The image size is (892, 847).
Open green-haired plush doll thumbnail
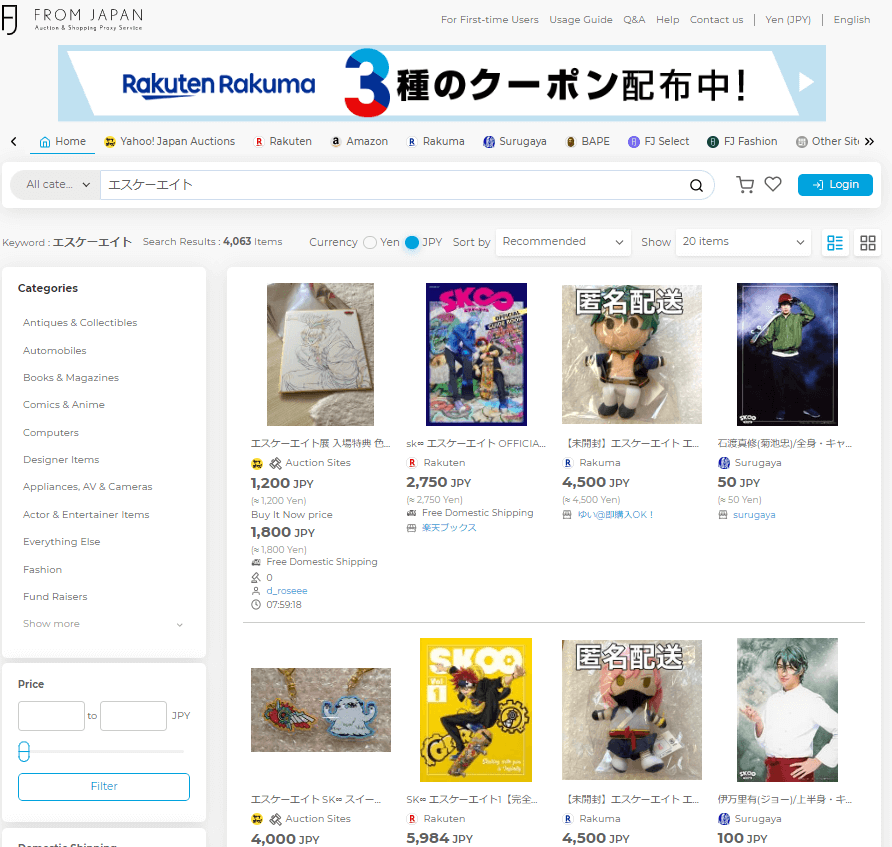631,354
